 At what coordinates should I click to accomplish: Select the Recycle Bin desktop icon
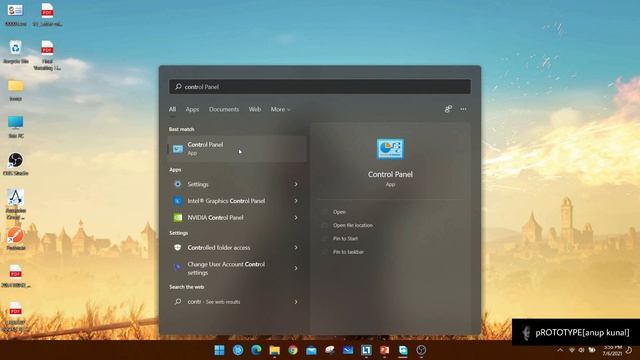pyautogui.click(x=16, y=52)
